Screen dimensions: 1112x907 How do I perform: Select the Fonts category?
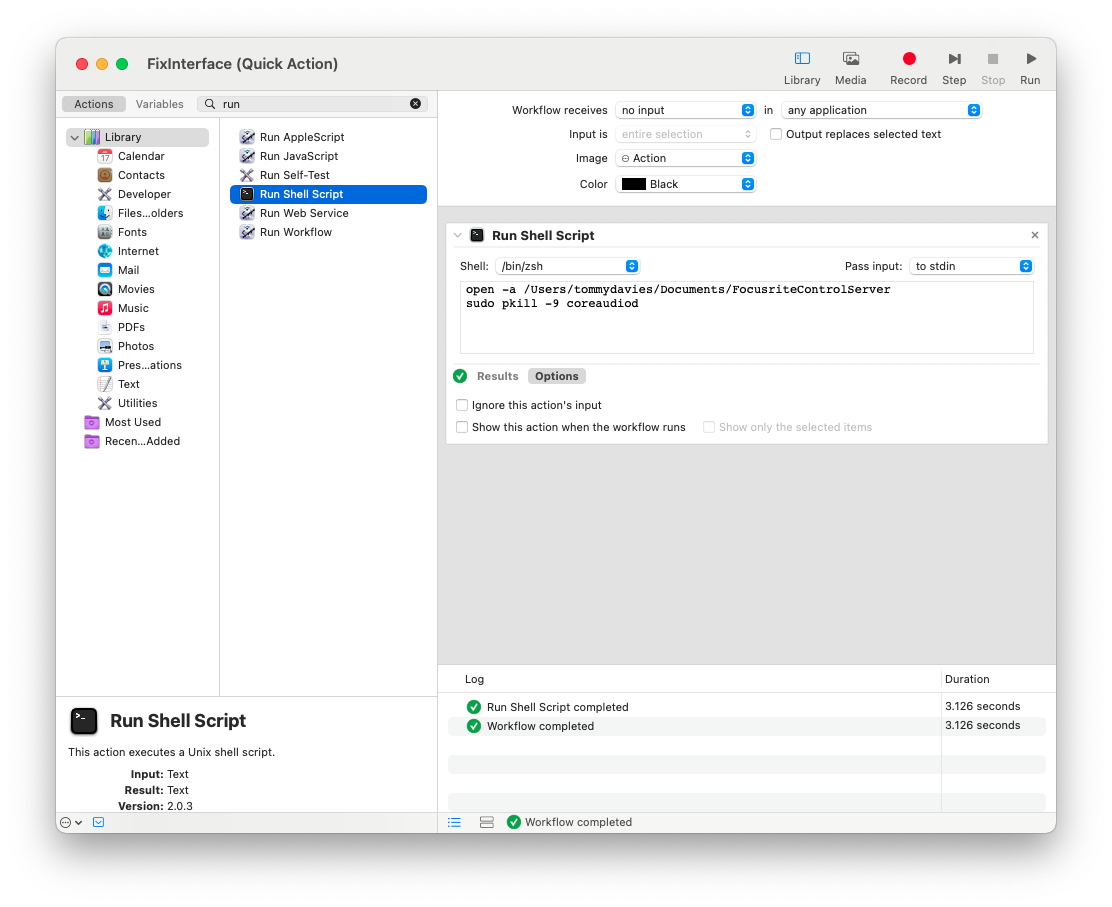[x=132, y=233]
